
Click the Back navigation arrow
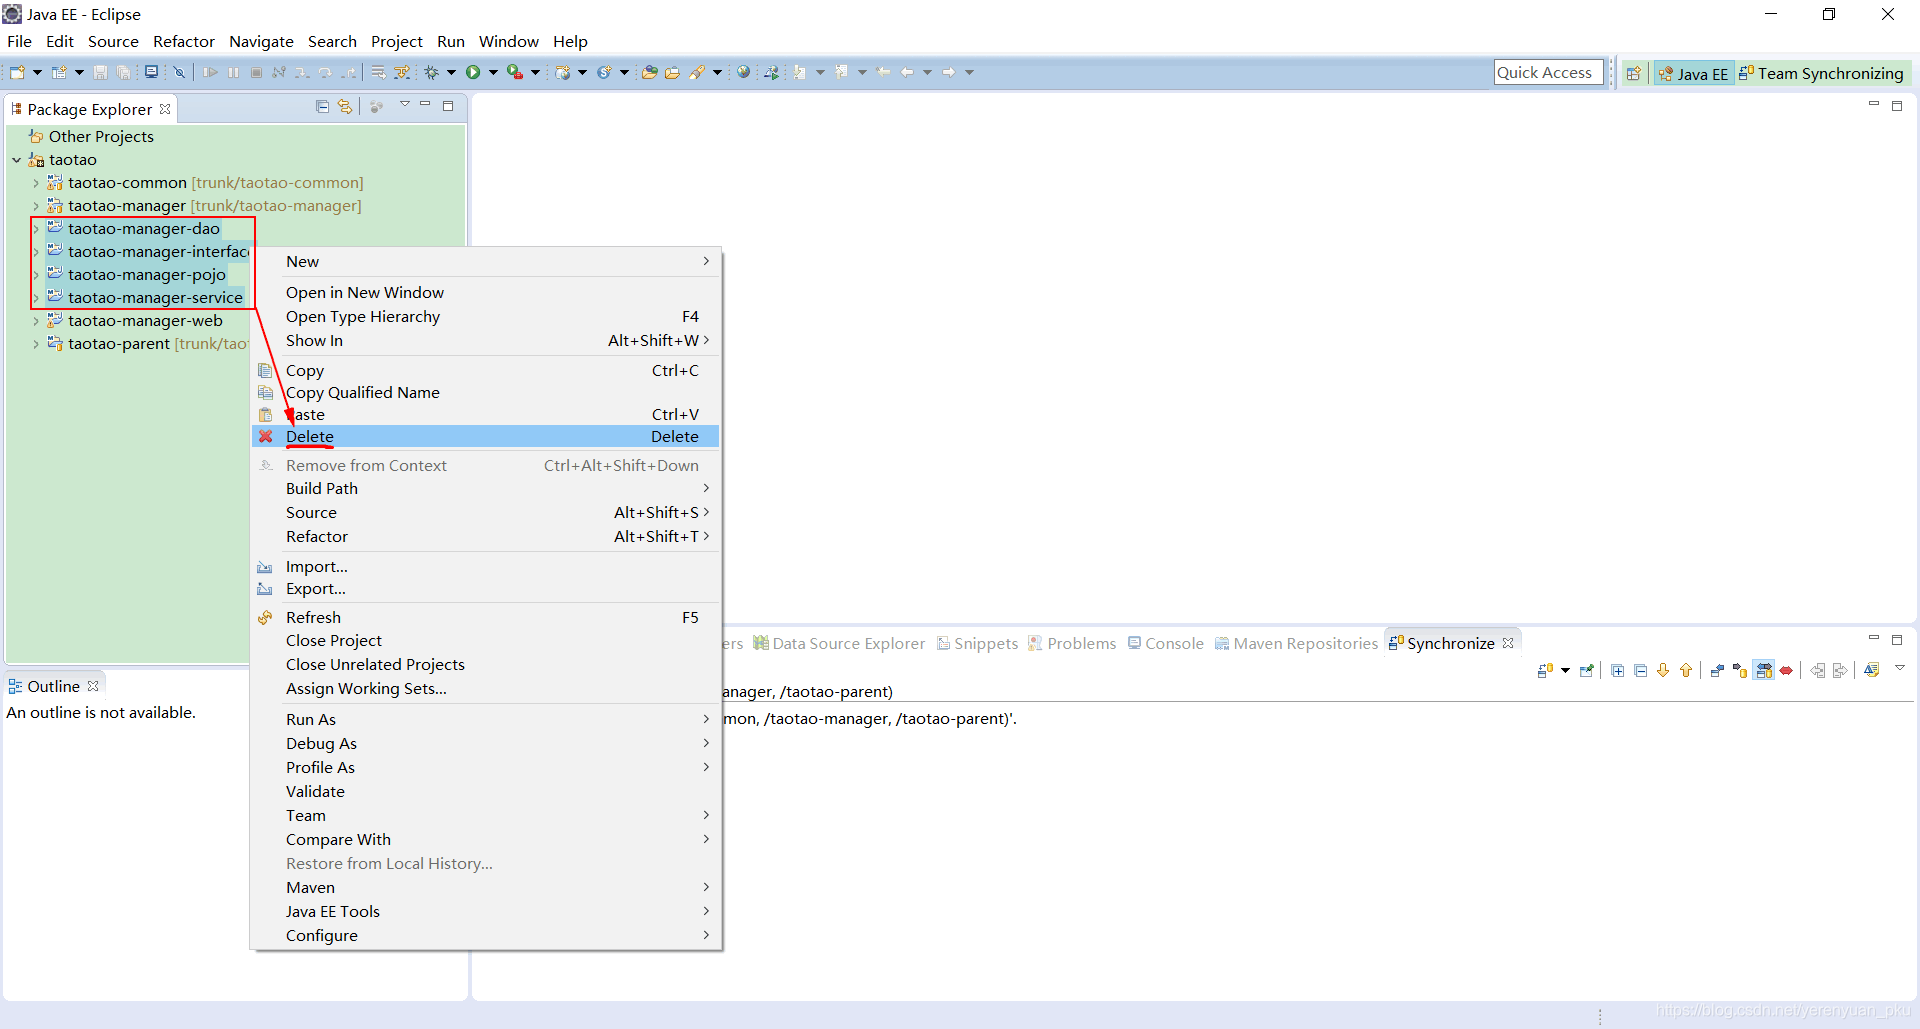[x=907, y=72]
